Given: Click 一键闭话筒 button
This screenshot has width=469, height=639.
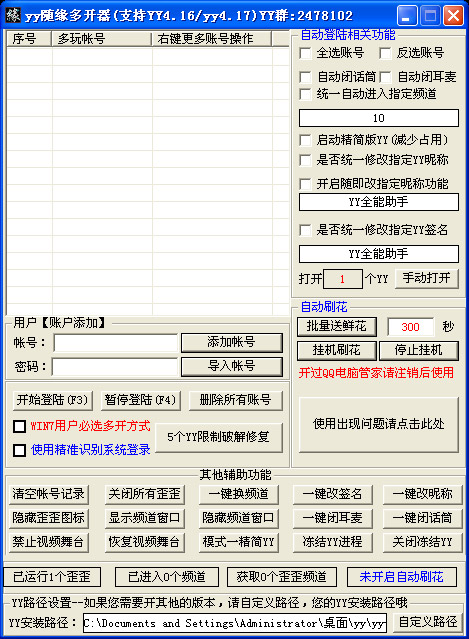Looking at the screenshot, I should point(423,518).
